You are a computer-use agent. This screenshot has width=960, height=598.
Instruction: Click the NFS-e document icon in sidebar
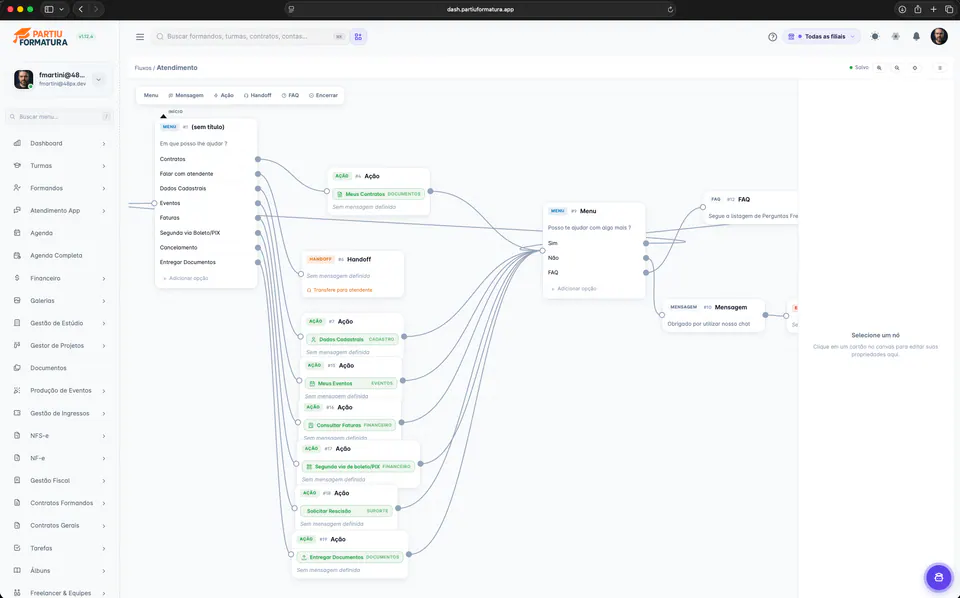coord(17,435)
